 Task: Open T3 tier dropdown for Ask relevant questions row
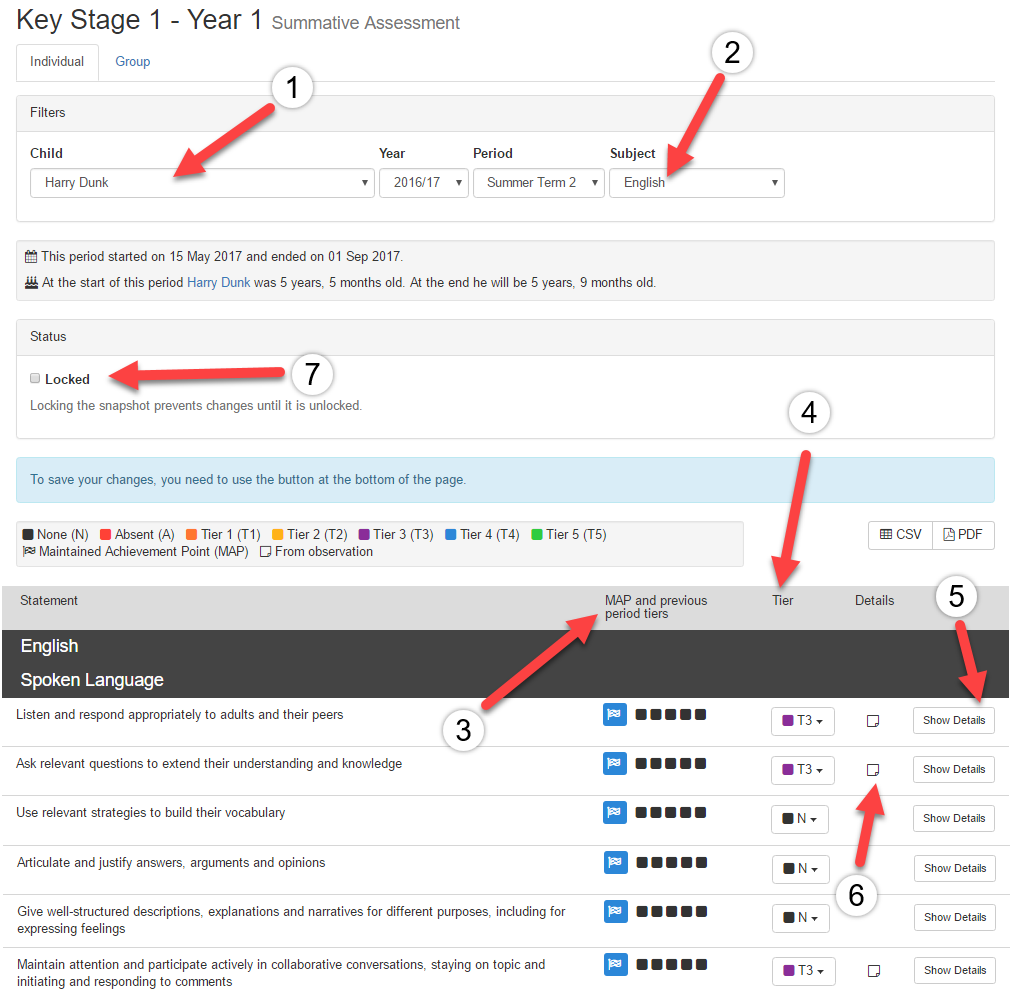pyautogui.click(x=802, y=770)
